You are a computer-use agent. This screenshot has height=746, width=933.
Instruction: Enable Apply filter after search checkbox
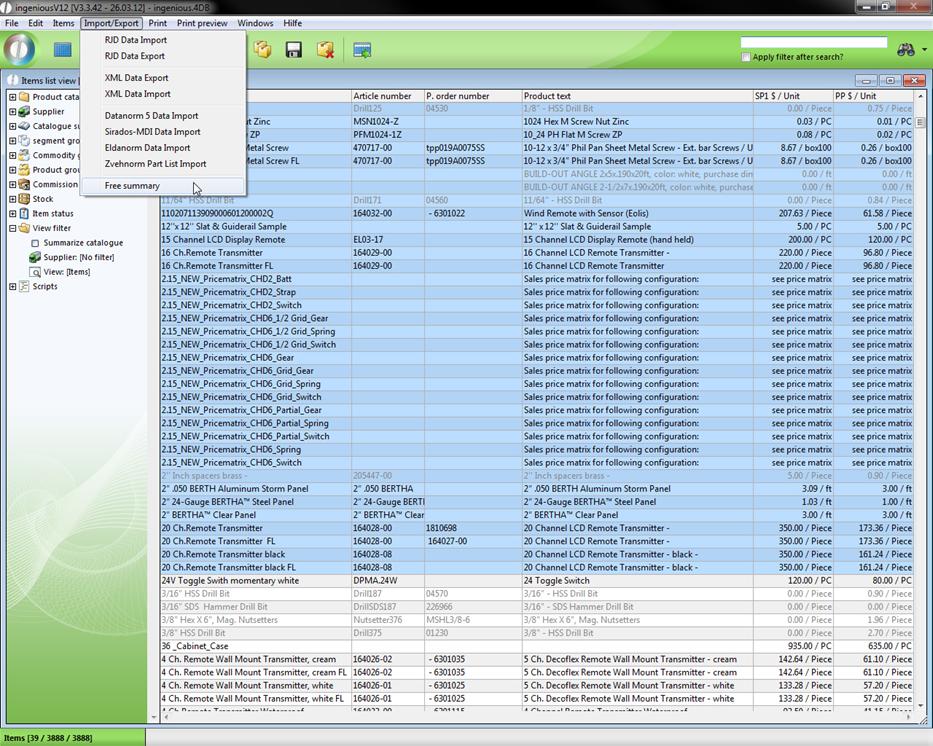pos(746,57)
